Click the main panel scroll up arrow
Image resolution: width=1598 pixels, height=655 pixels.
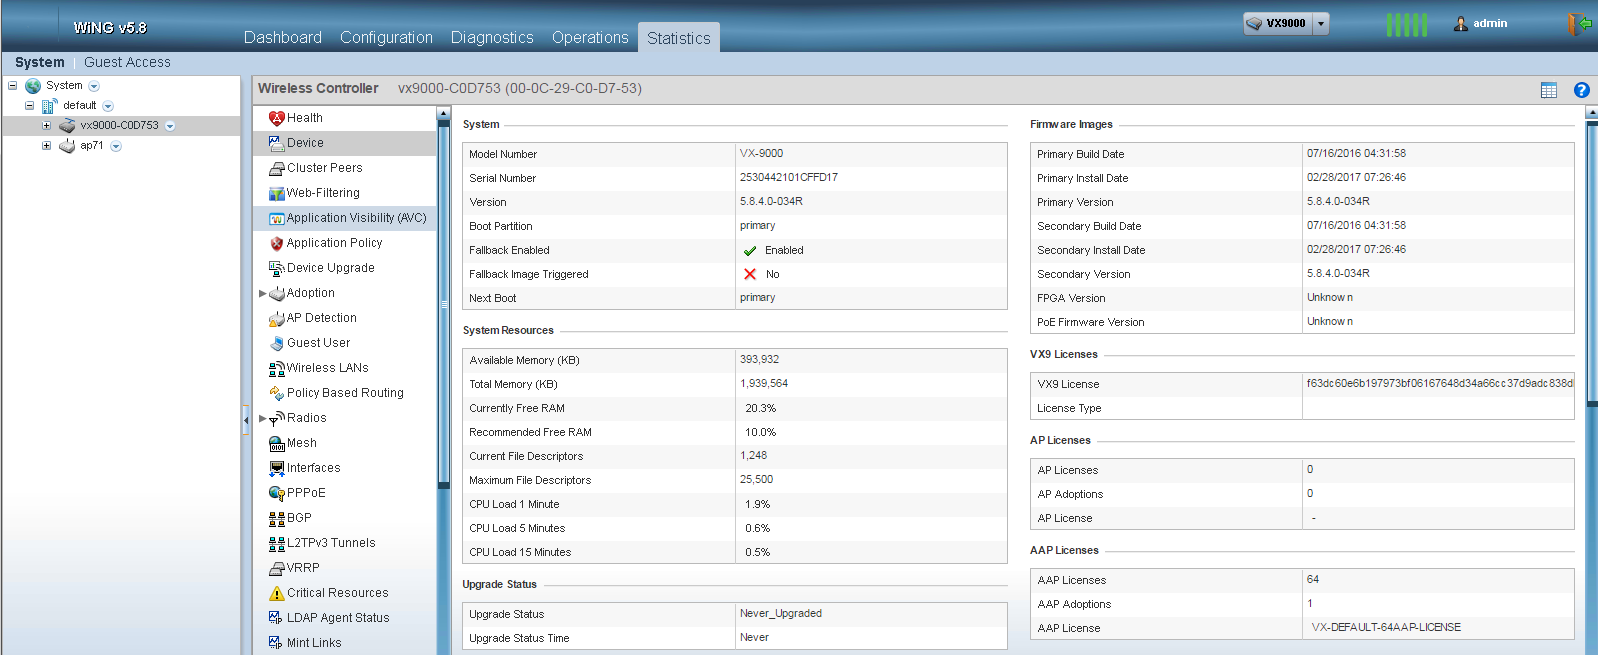(x=1592, y=113)
